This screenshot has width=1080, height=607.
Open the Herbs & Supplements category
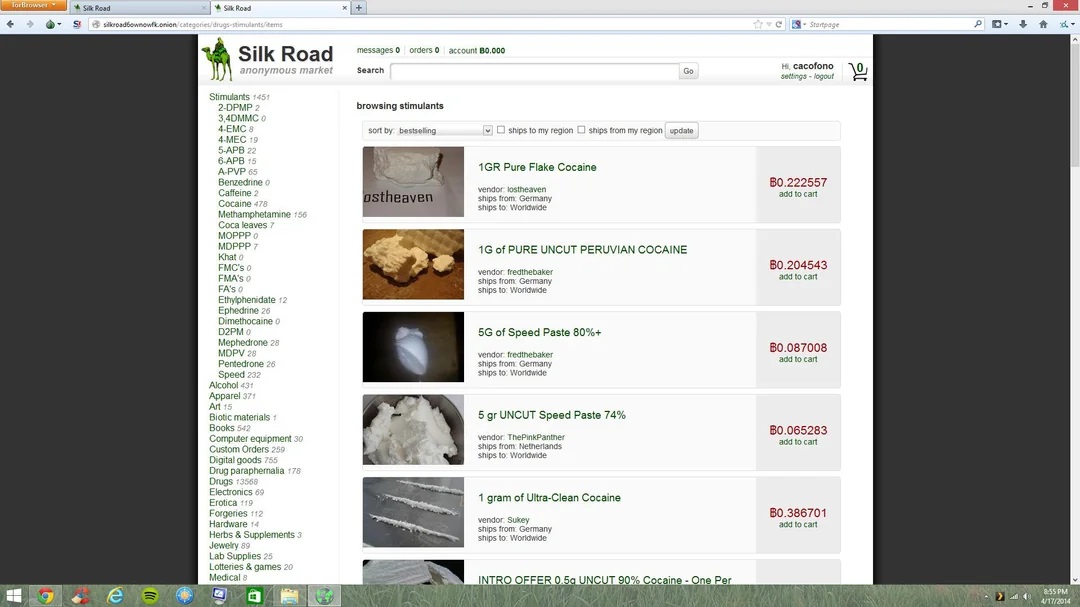point(251,535)
